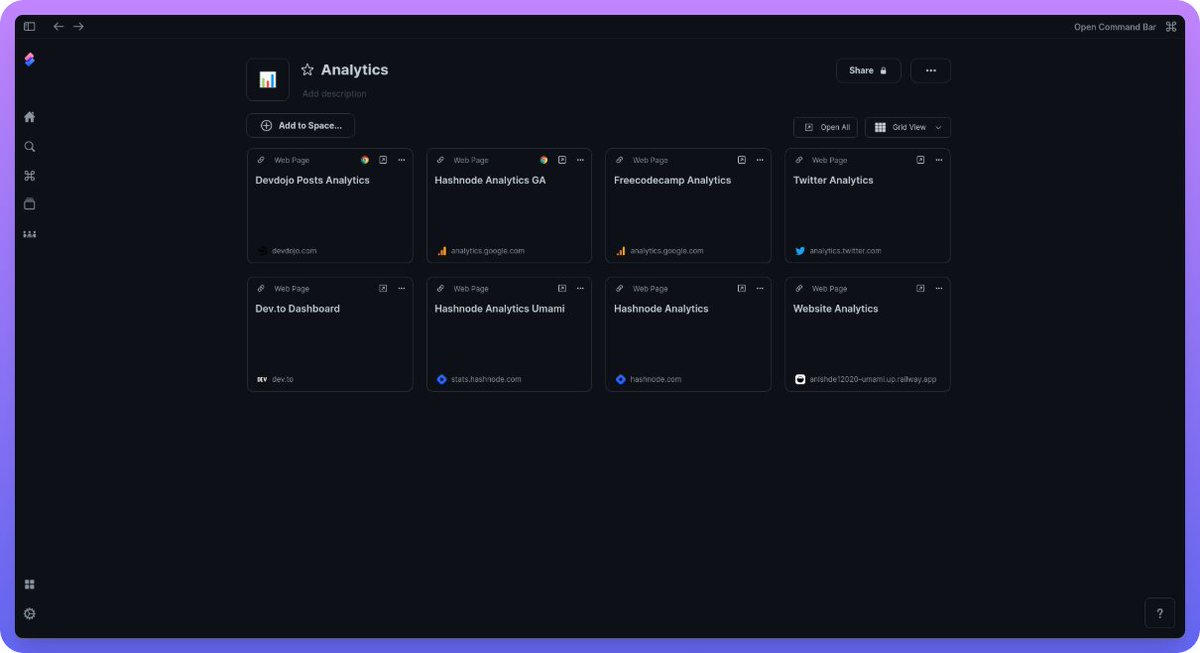Image resolution: width=1200 pixels, height=653 pixels.
Task: Open Freecodecamp Analytics external link icon
Action: click(x=741, y=160)
